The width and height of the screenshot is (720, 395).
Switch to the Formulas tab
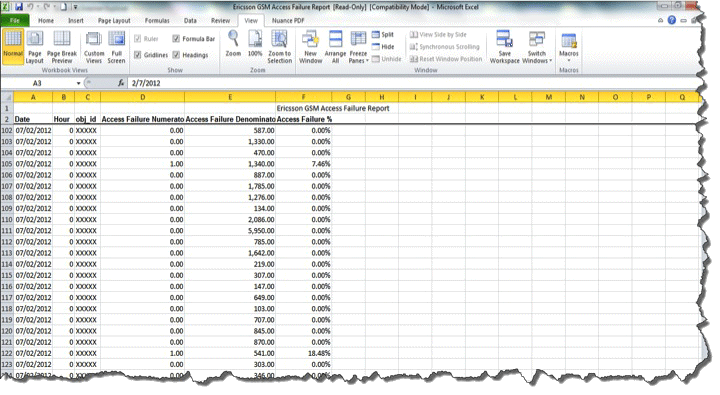157,20
